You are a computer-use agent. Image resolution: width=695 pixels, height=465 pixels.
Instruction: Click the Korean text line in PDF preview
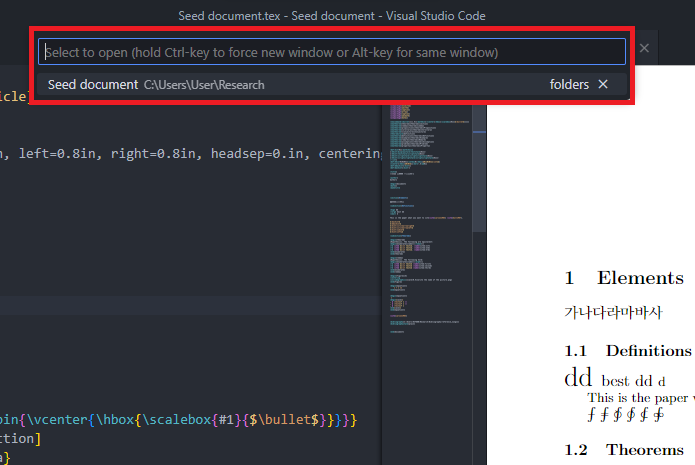point(613,313)
